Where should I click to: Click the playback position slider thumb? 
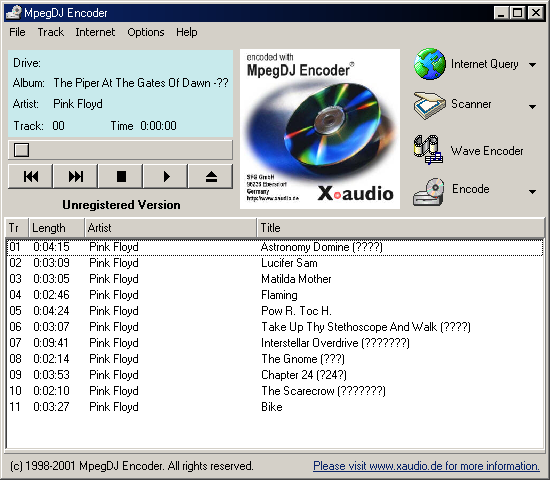coord(21,150)
